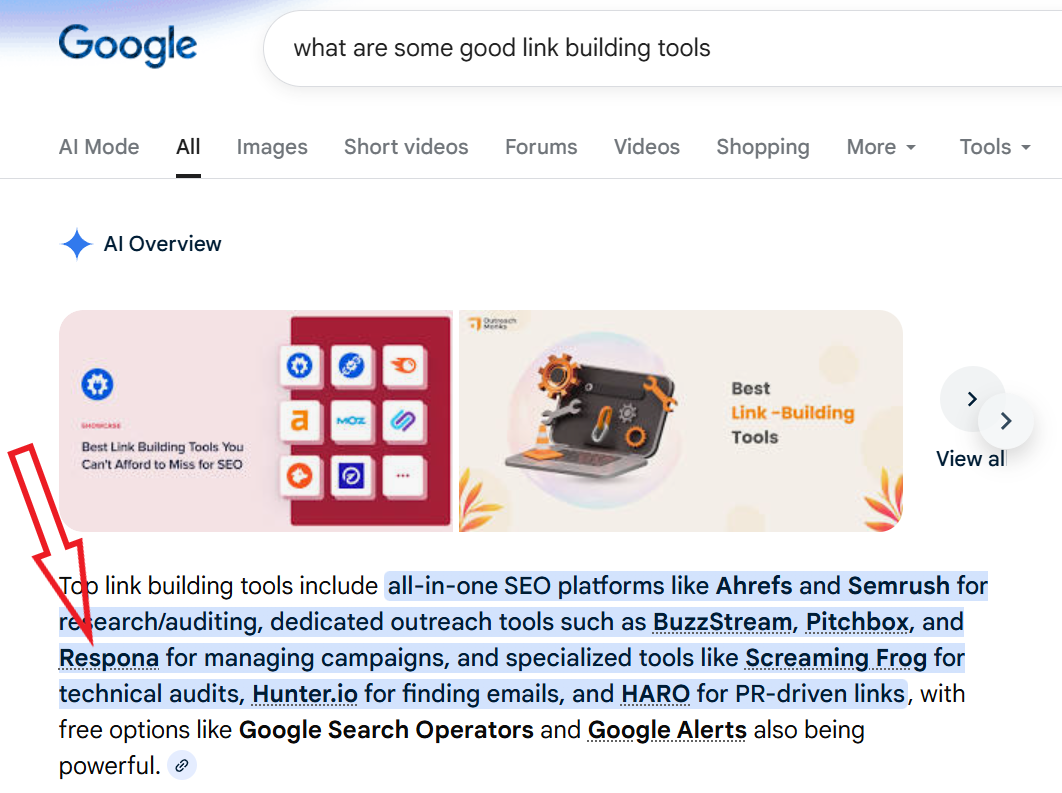
Task: Open the Tools dropdown
Action: pos(993,147)
